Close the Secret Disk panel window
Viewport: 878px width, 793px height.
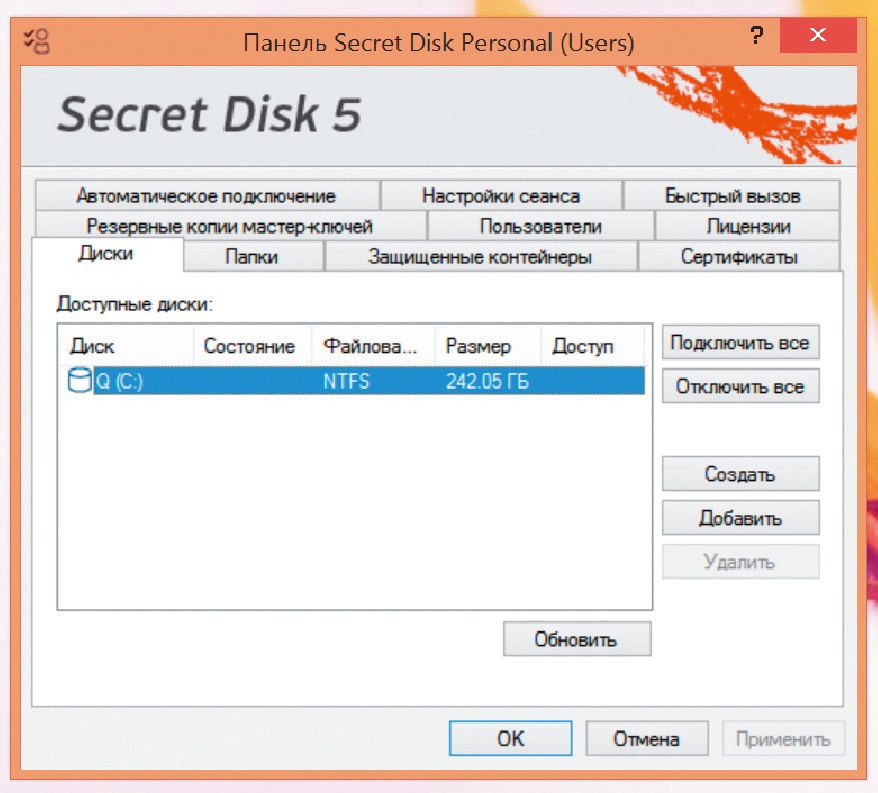(x=818, y=37)
